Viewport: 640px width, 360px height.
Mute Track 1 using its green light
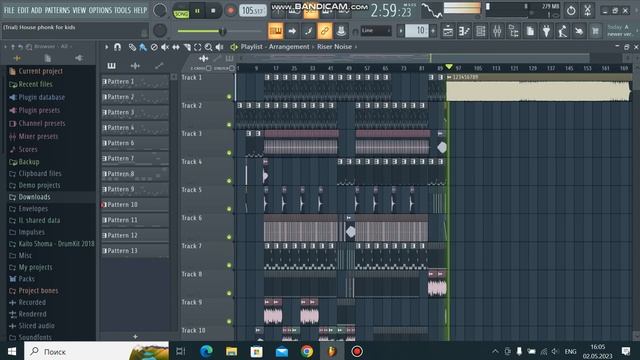click(229, 97)
